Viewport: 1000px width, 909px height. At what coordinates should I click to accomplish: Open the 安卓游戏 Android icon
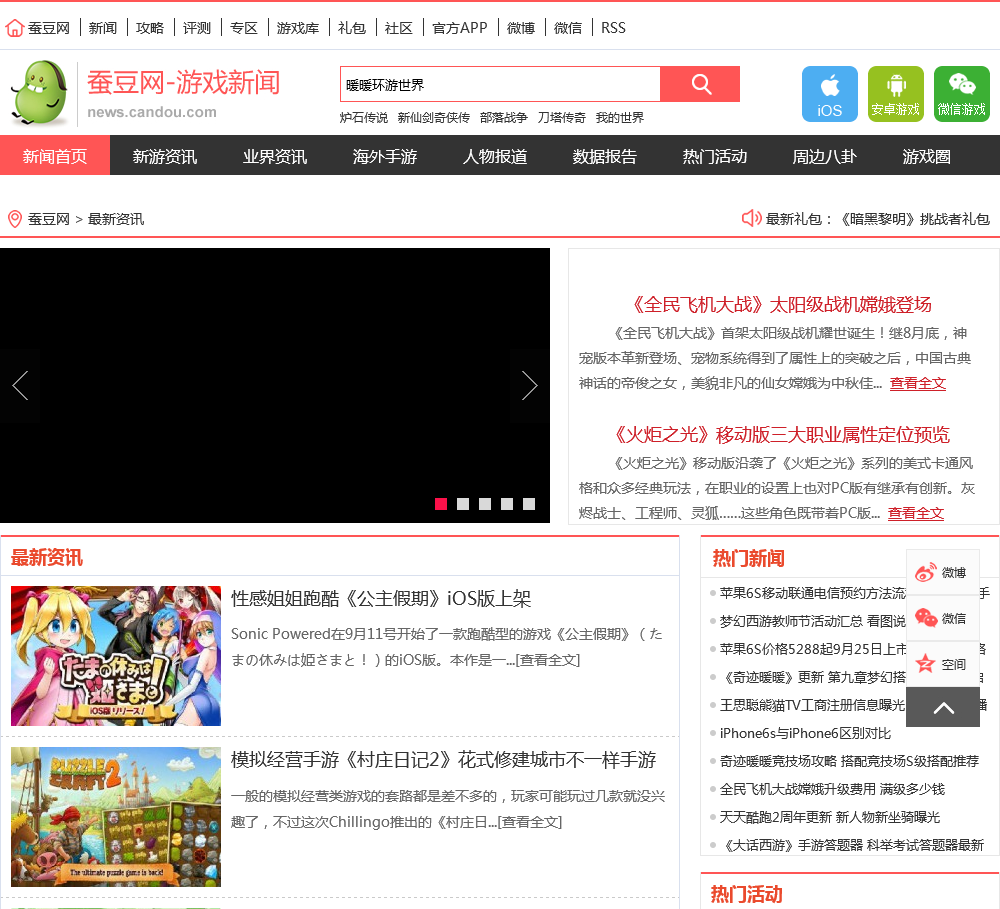(x=895, y=94)
